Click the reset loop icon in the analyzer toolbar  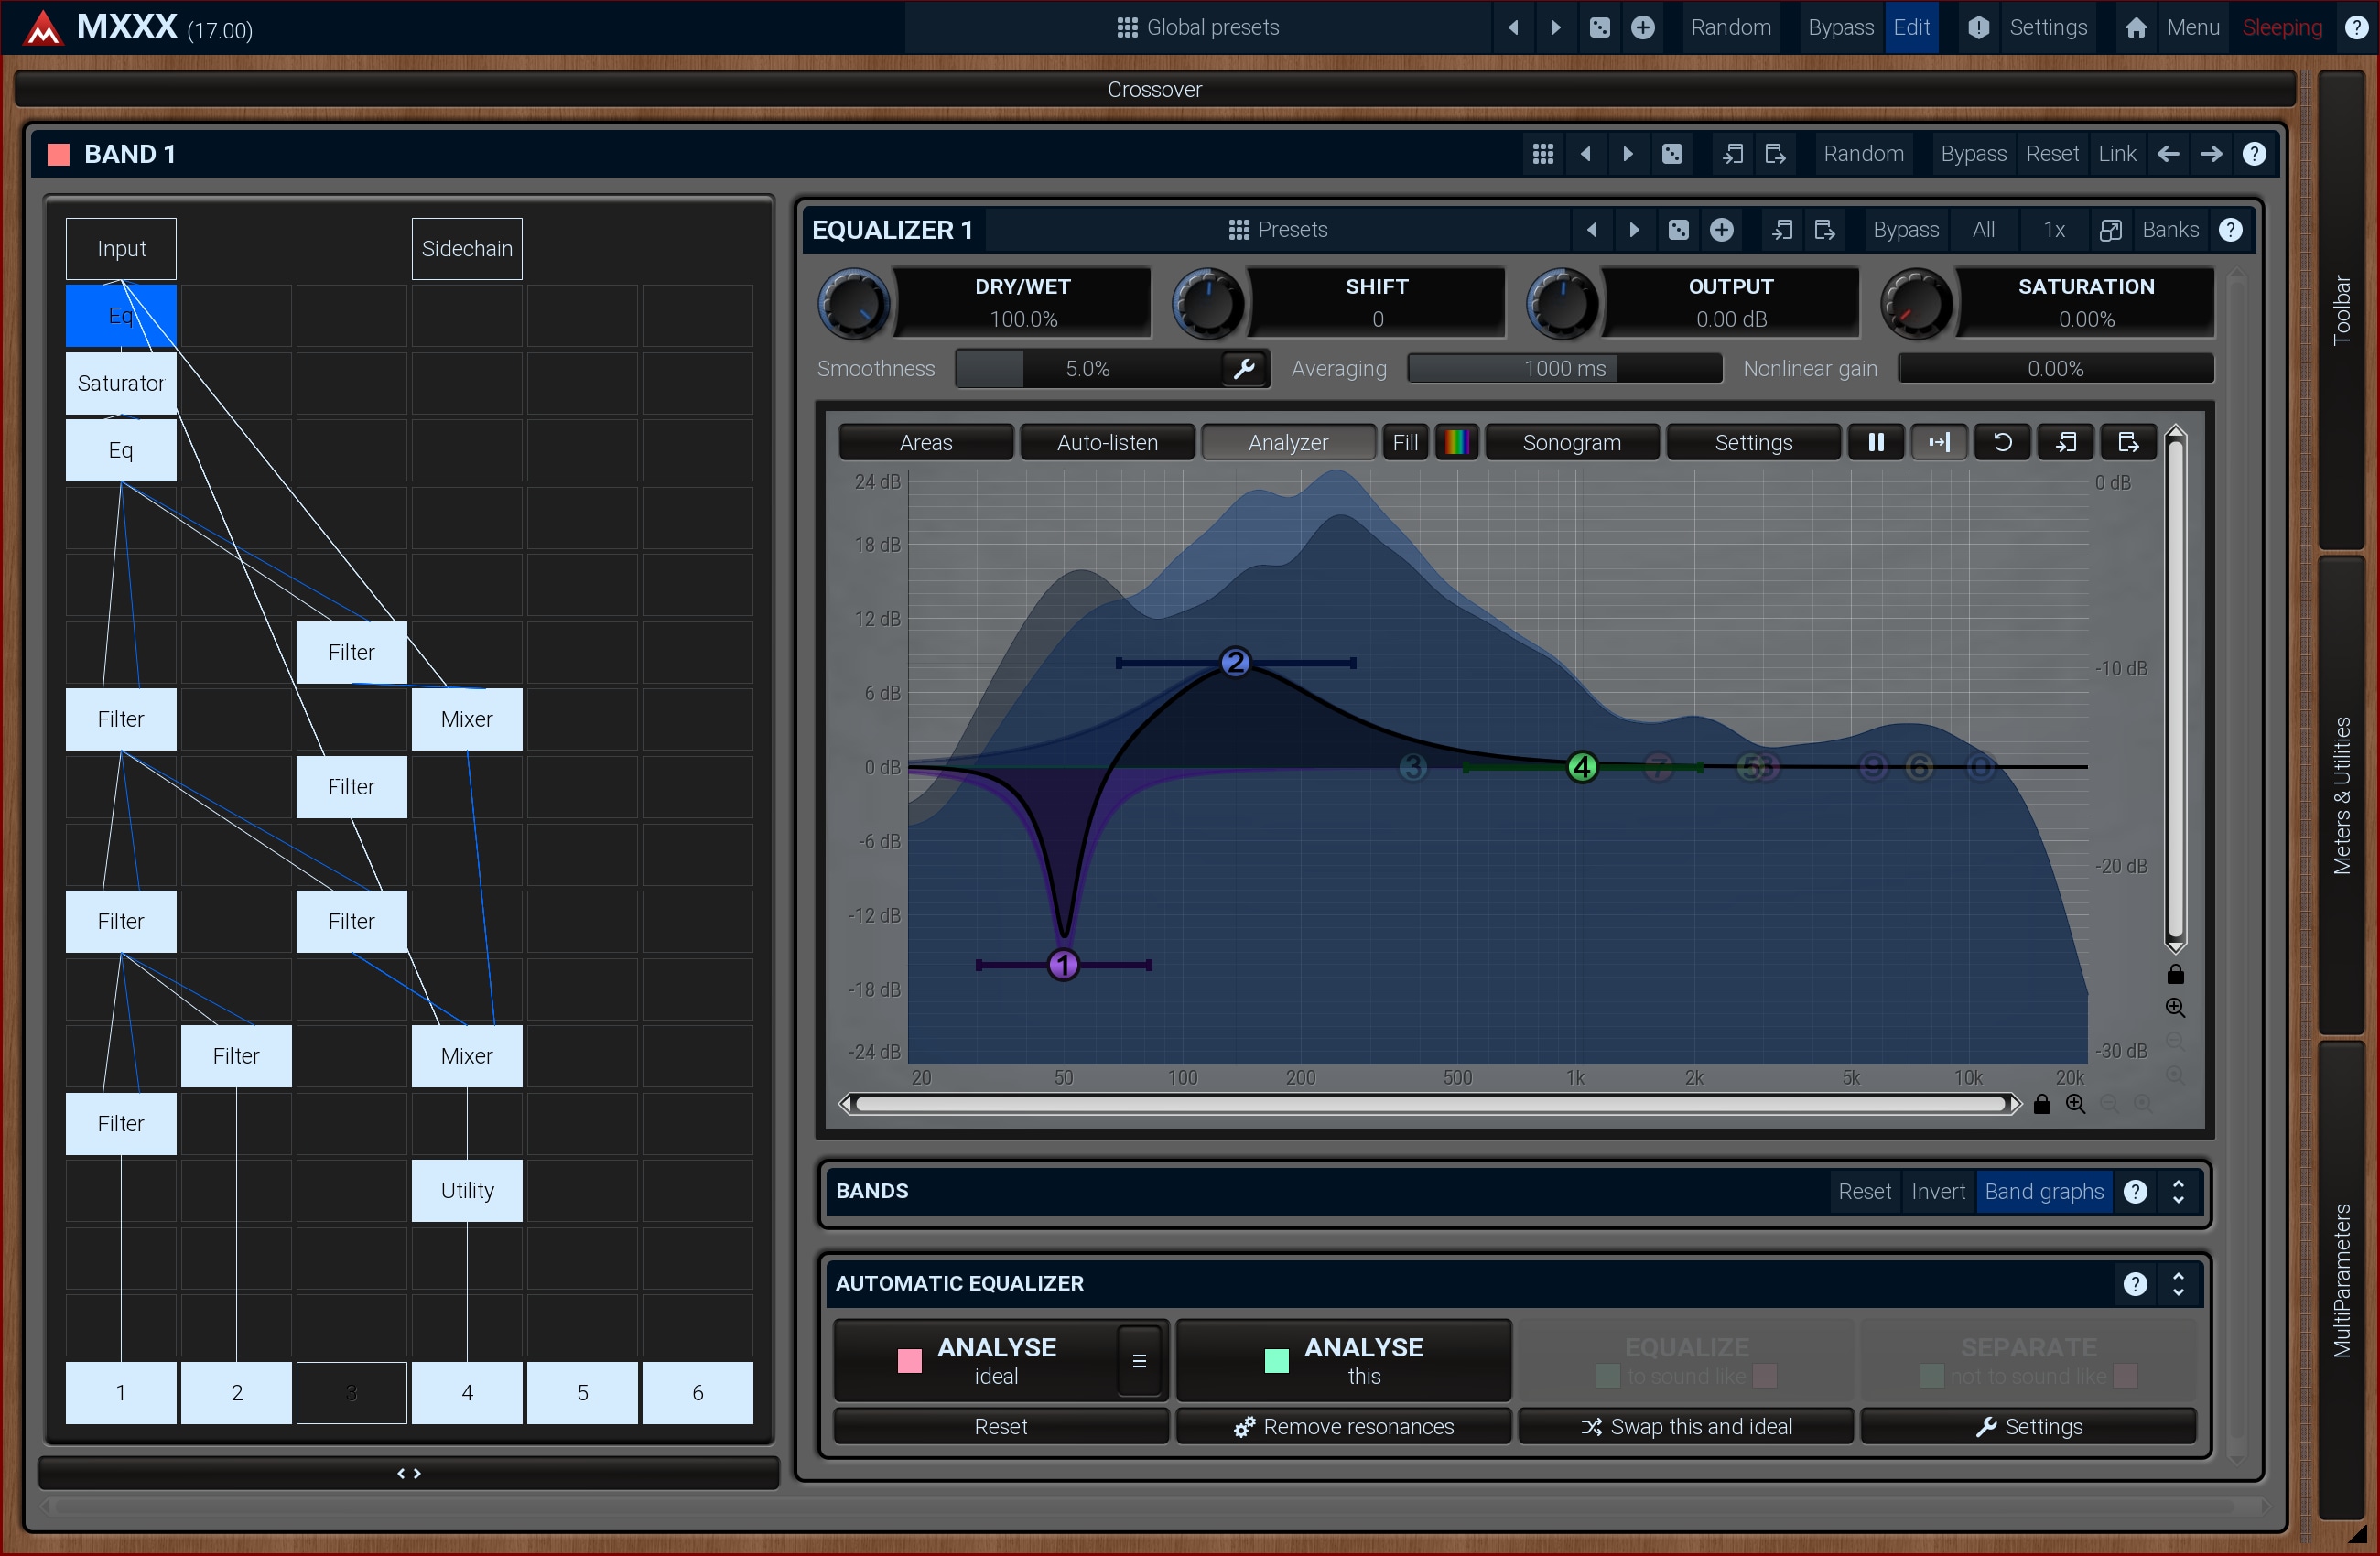2002,442
